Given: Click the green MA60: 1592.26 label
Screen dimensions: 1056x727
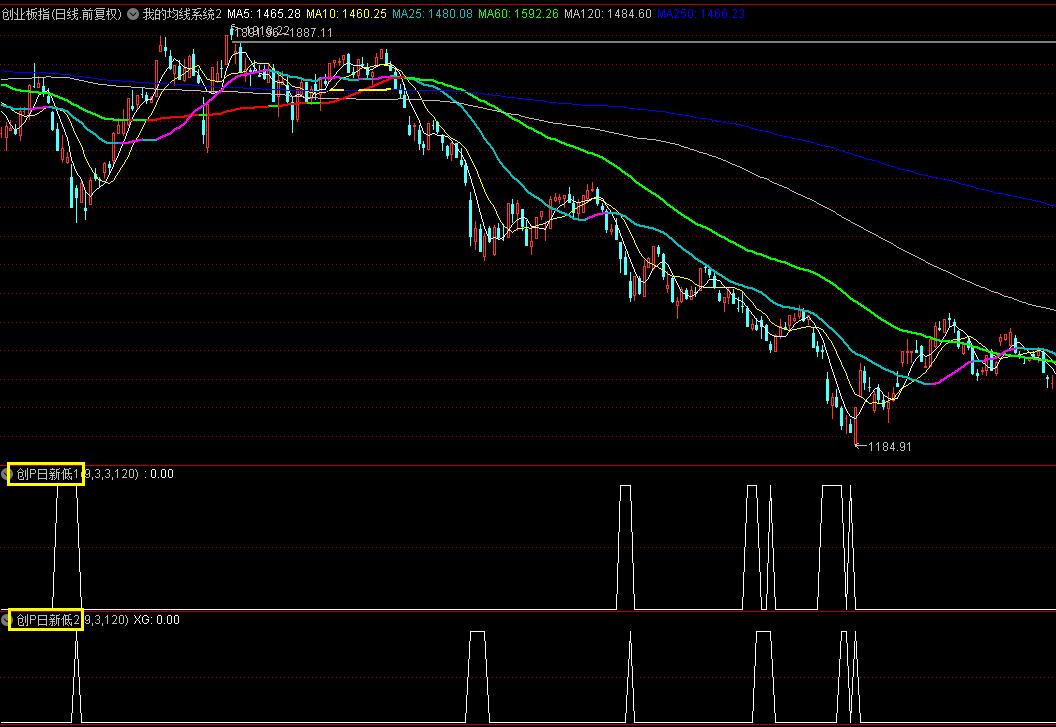Looking at the screenshot, I should [x=518, y=15].
